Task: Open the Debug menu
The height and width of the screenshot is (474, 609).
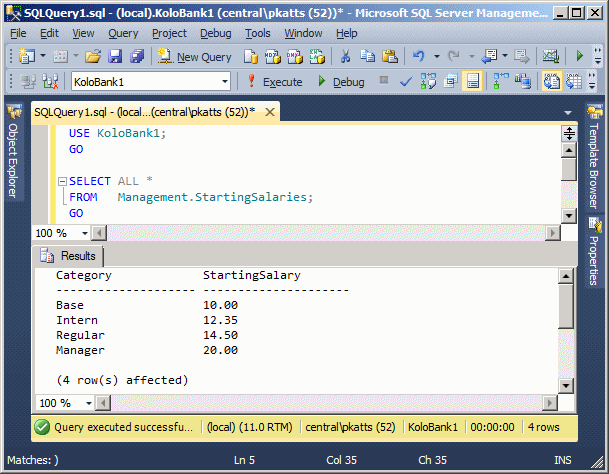Action: pos(216,33)
